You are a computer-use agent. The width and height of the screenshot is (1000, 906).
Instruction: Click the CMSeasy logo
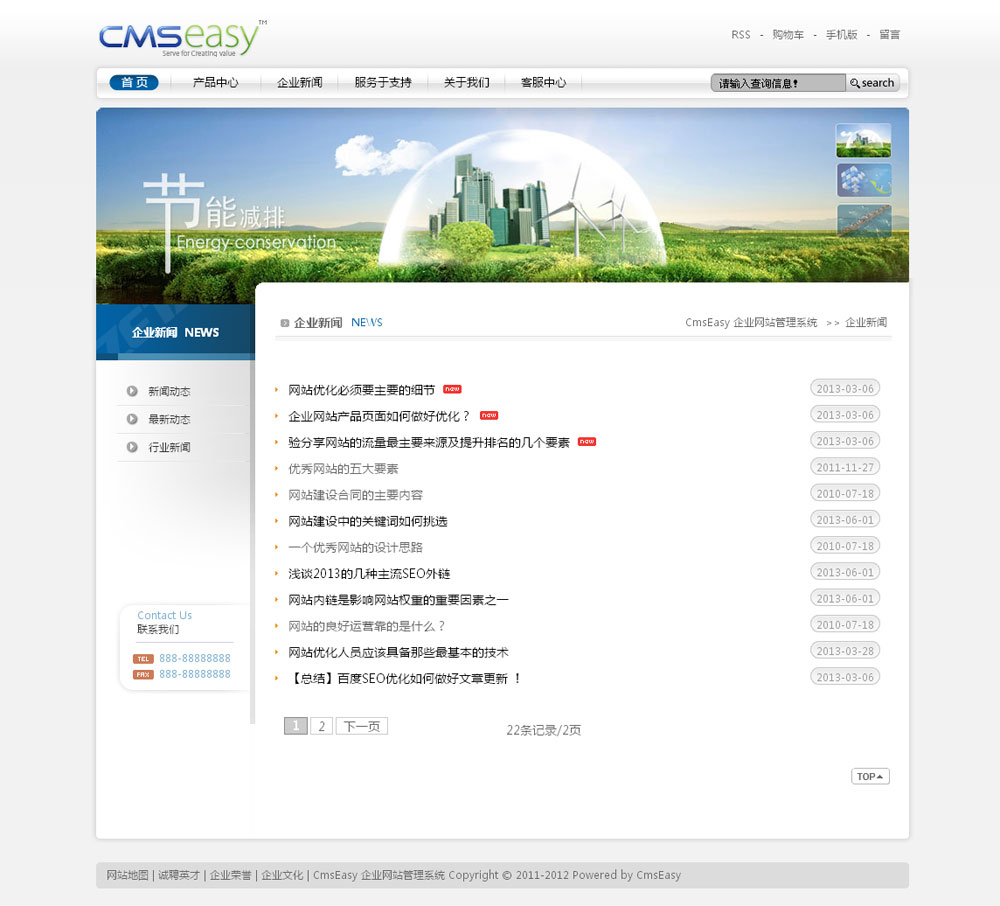tap(180, 38)
